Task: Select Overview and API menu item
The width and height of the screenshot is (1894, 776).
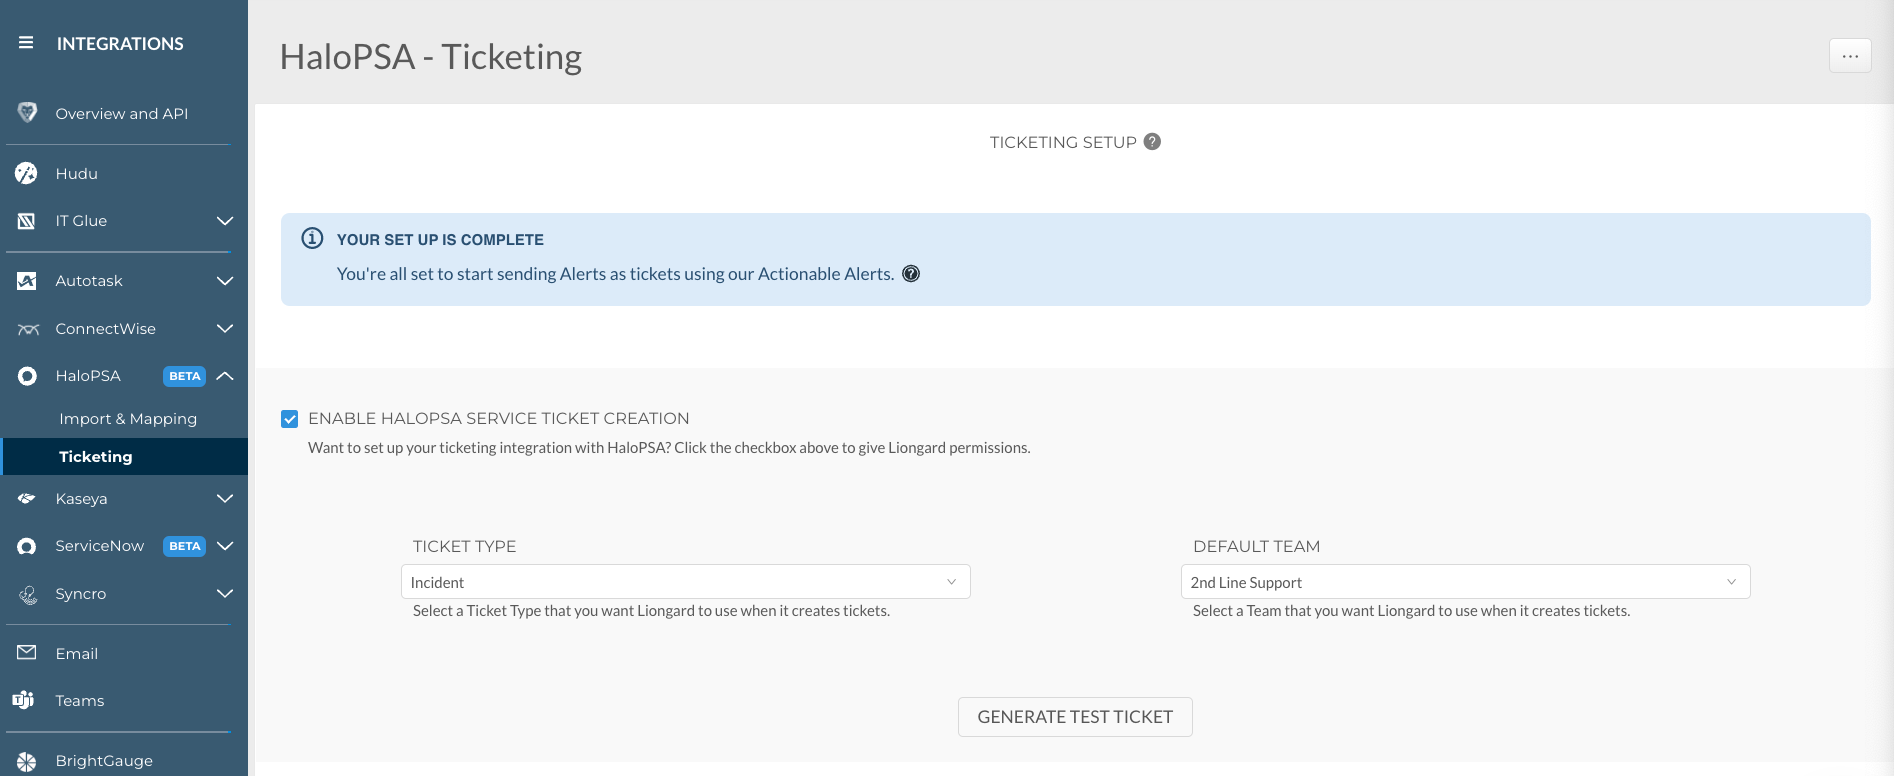Action: point(121,114)
